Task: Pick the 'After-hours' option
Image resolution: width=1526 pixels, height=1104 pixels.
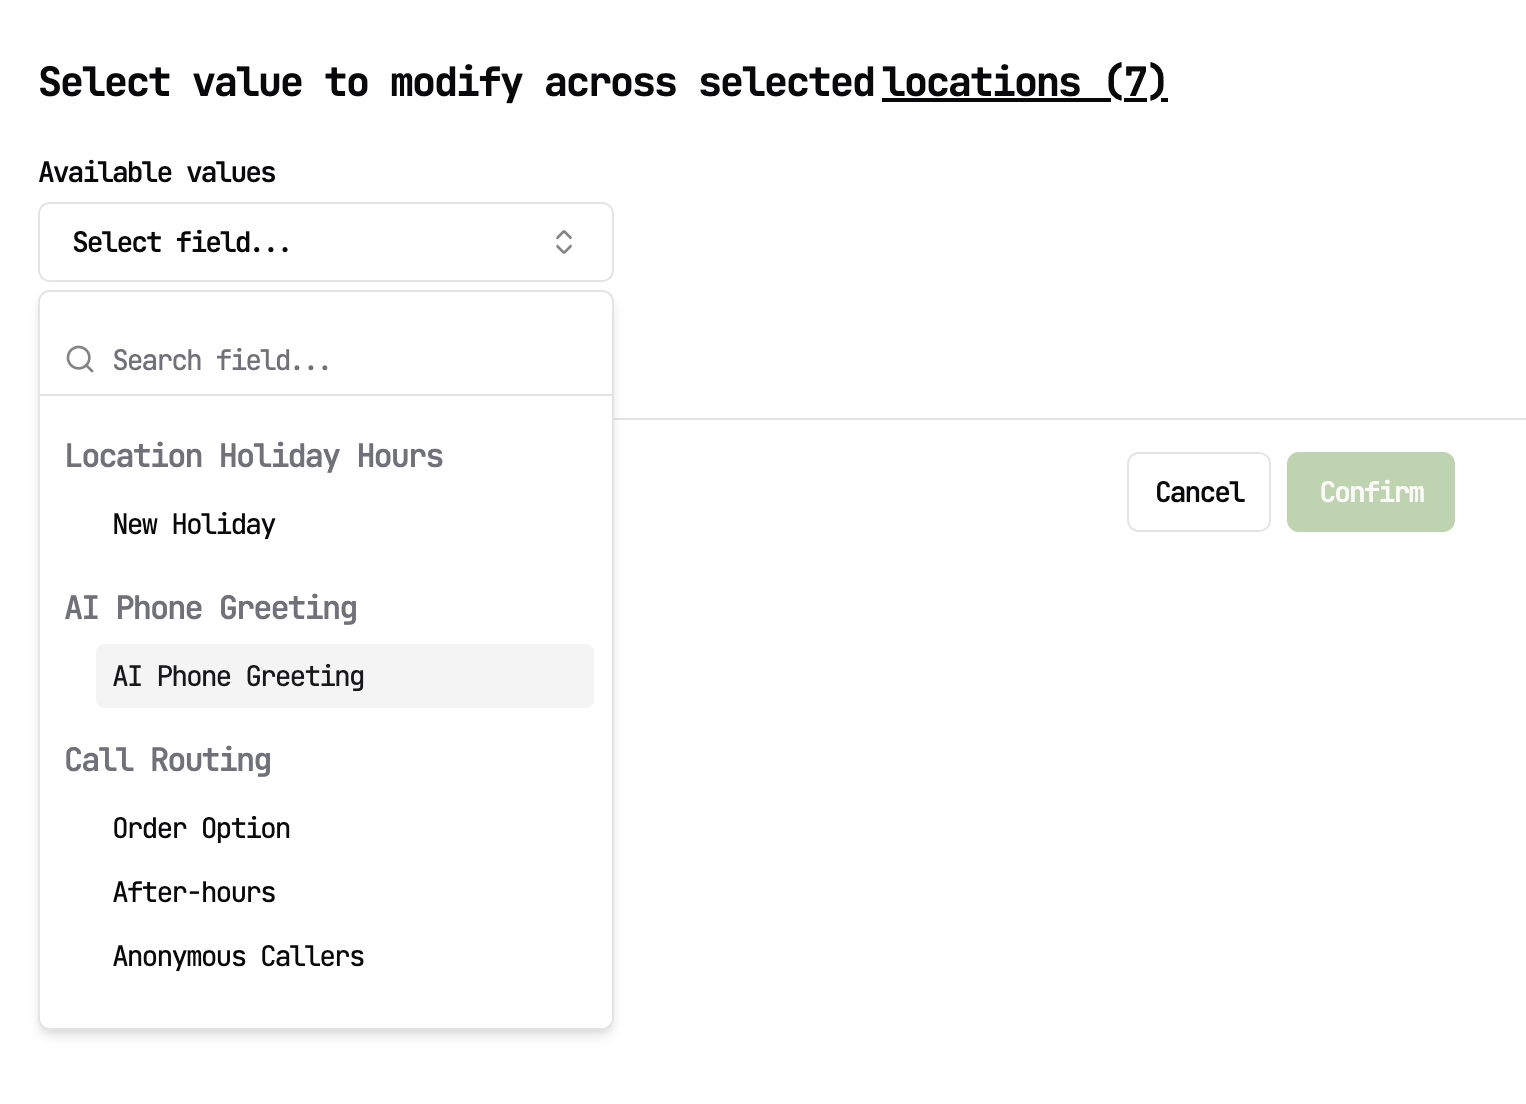Action: point(194,892)
